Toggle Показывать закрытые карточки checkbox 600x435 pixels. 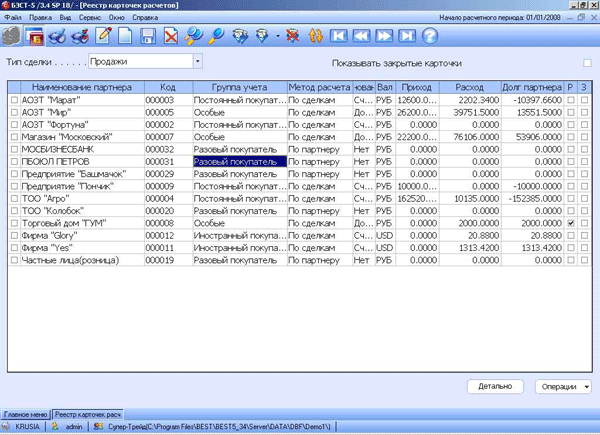tap(587, 63)
